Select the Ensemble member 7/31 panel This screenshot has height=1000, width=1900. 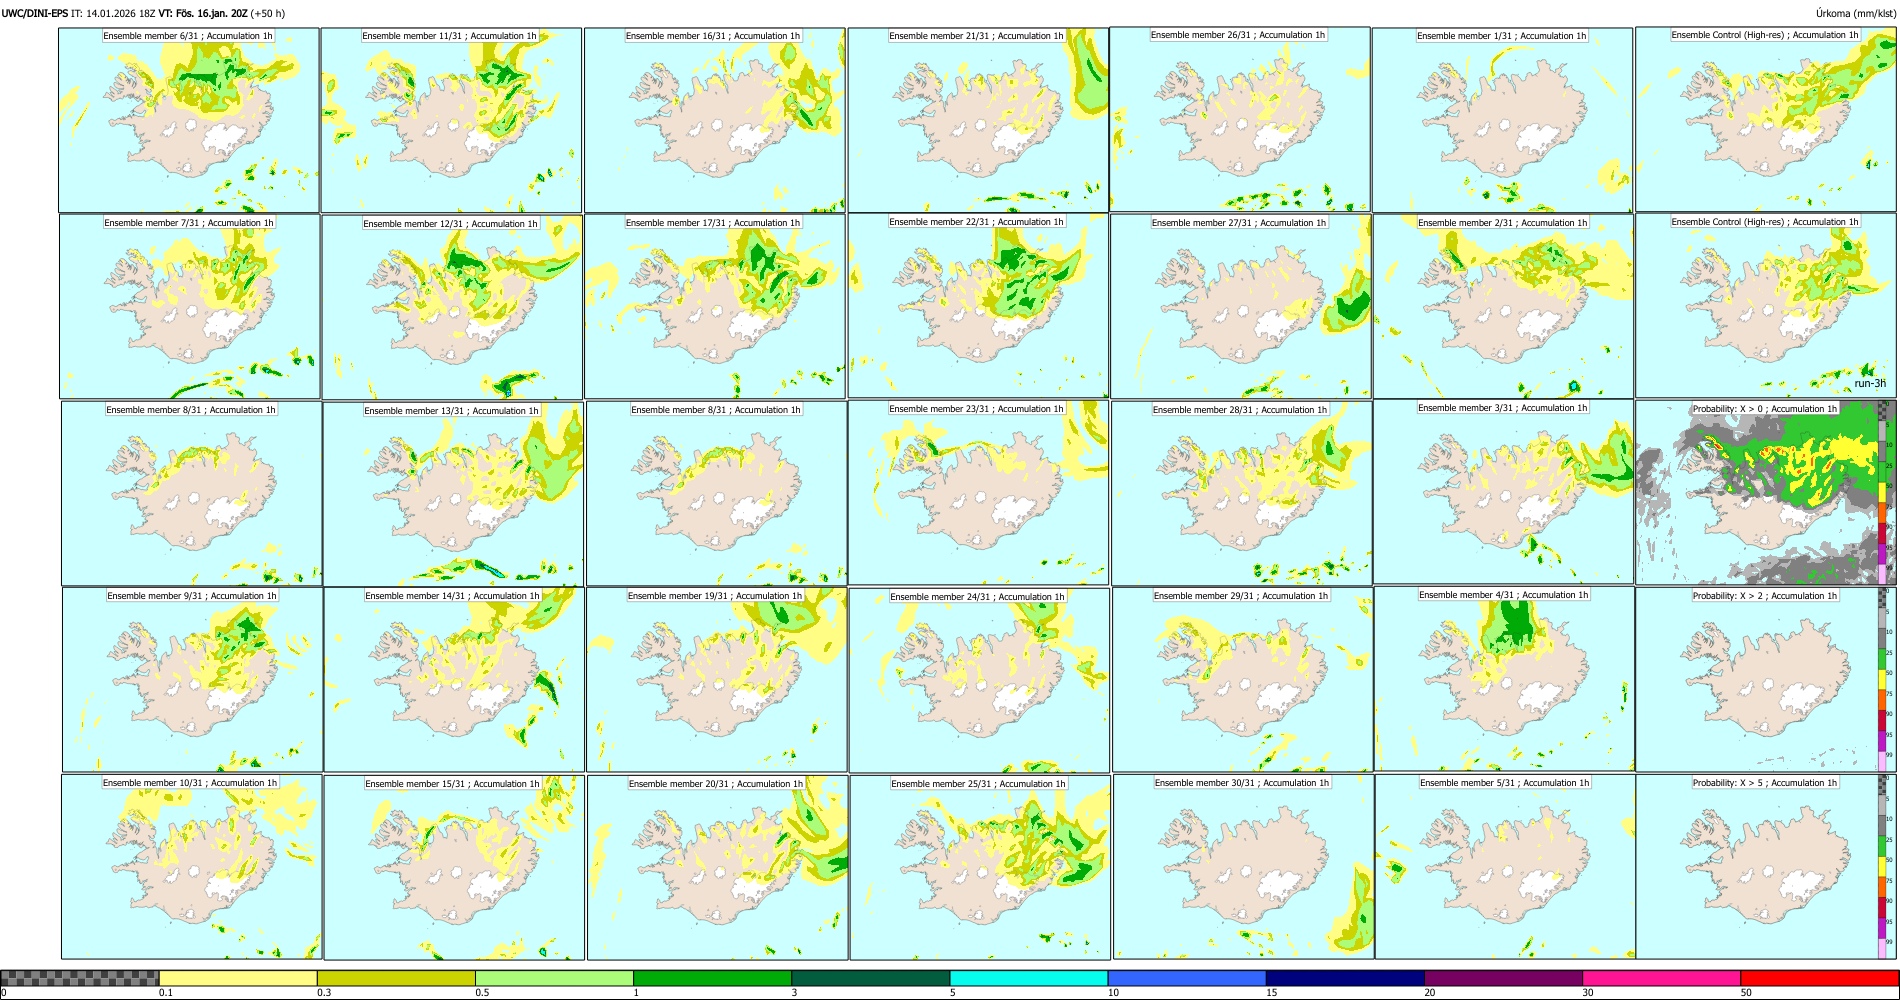(190, 307)
